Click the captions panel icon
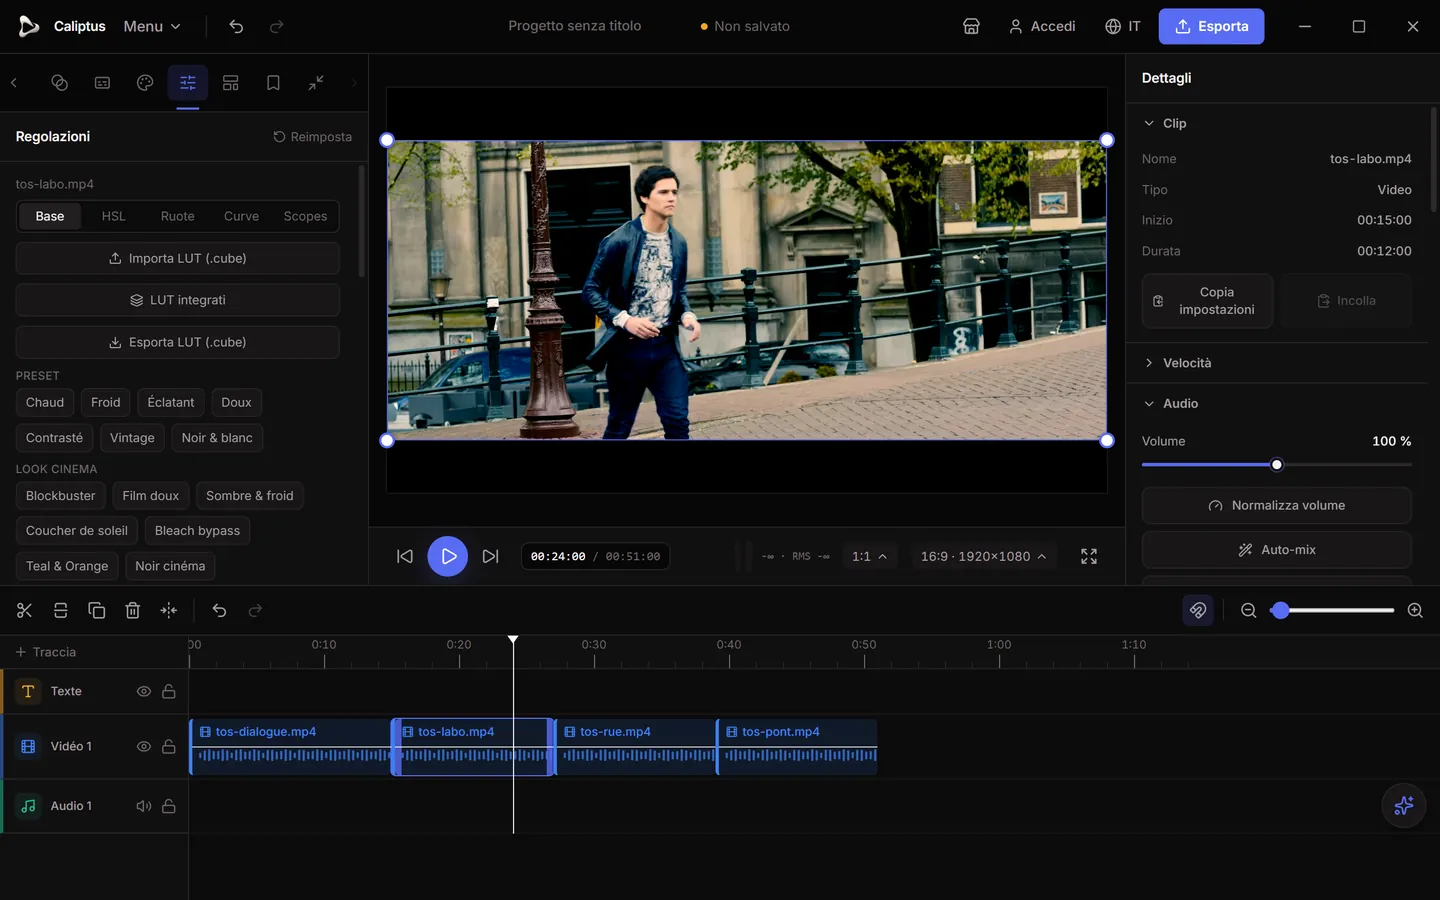This screenshot has width=1440, height=900. [x=102, y=83]
